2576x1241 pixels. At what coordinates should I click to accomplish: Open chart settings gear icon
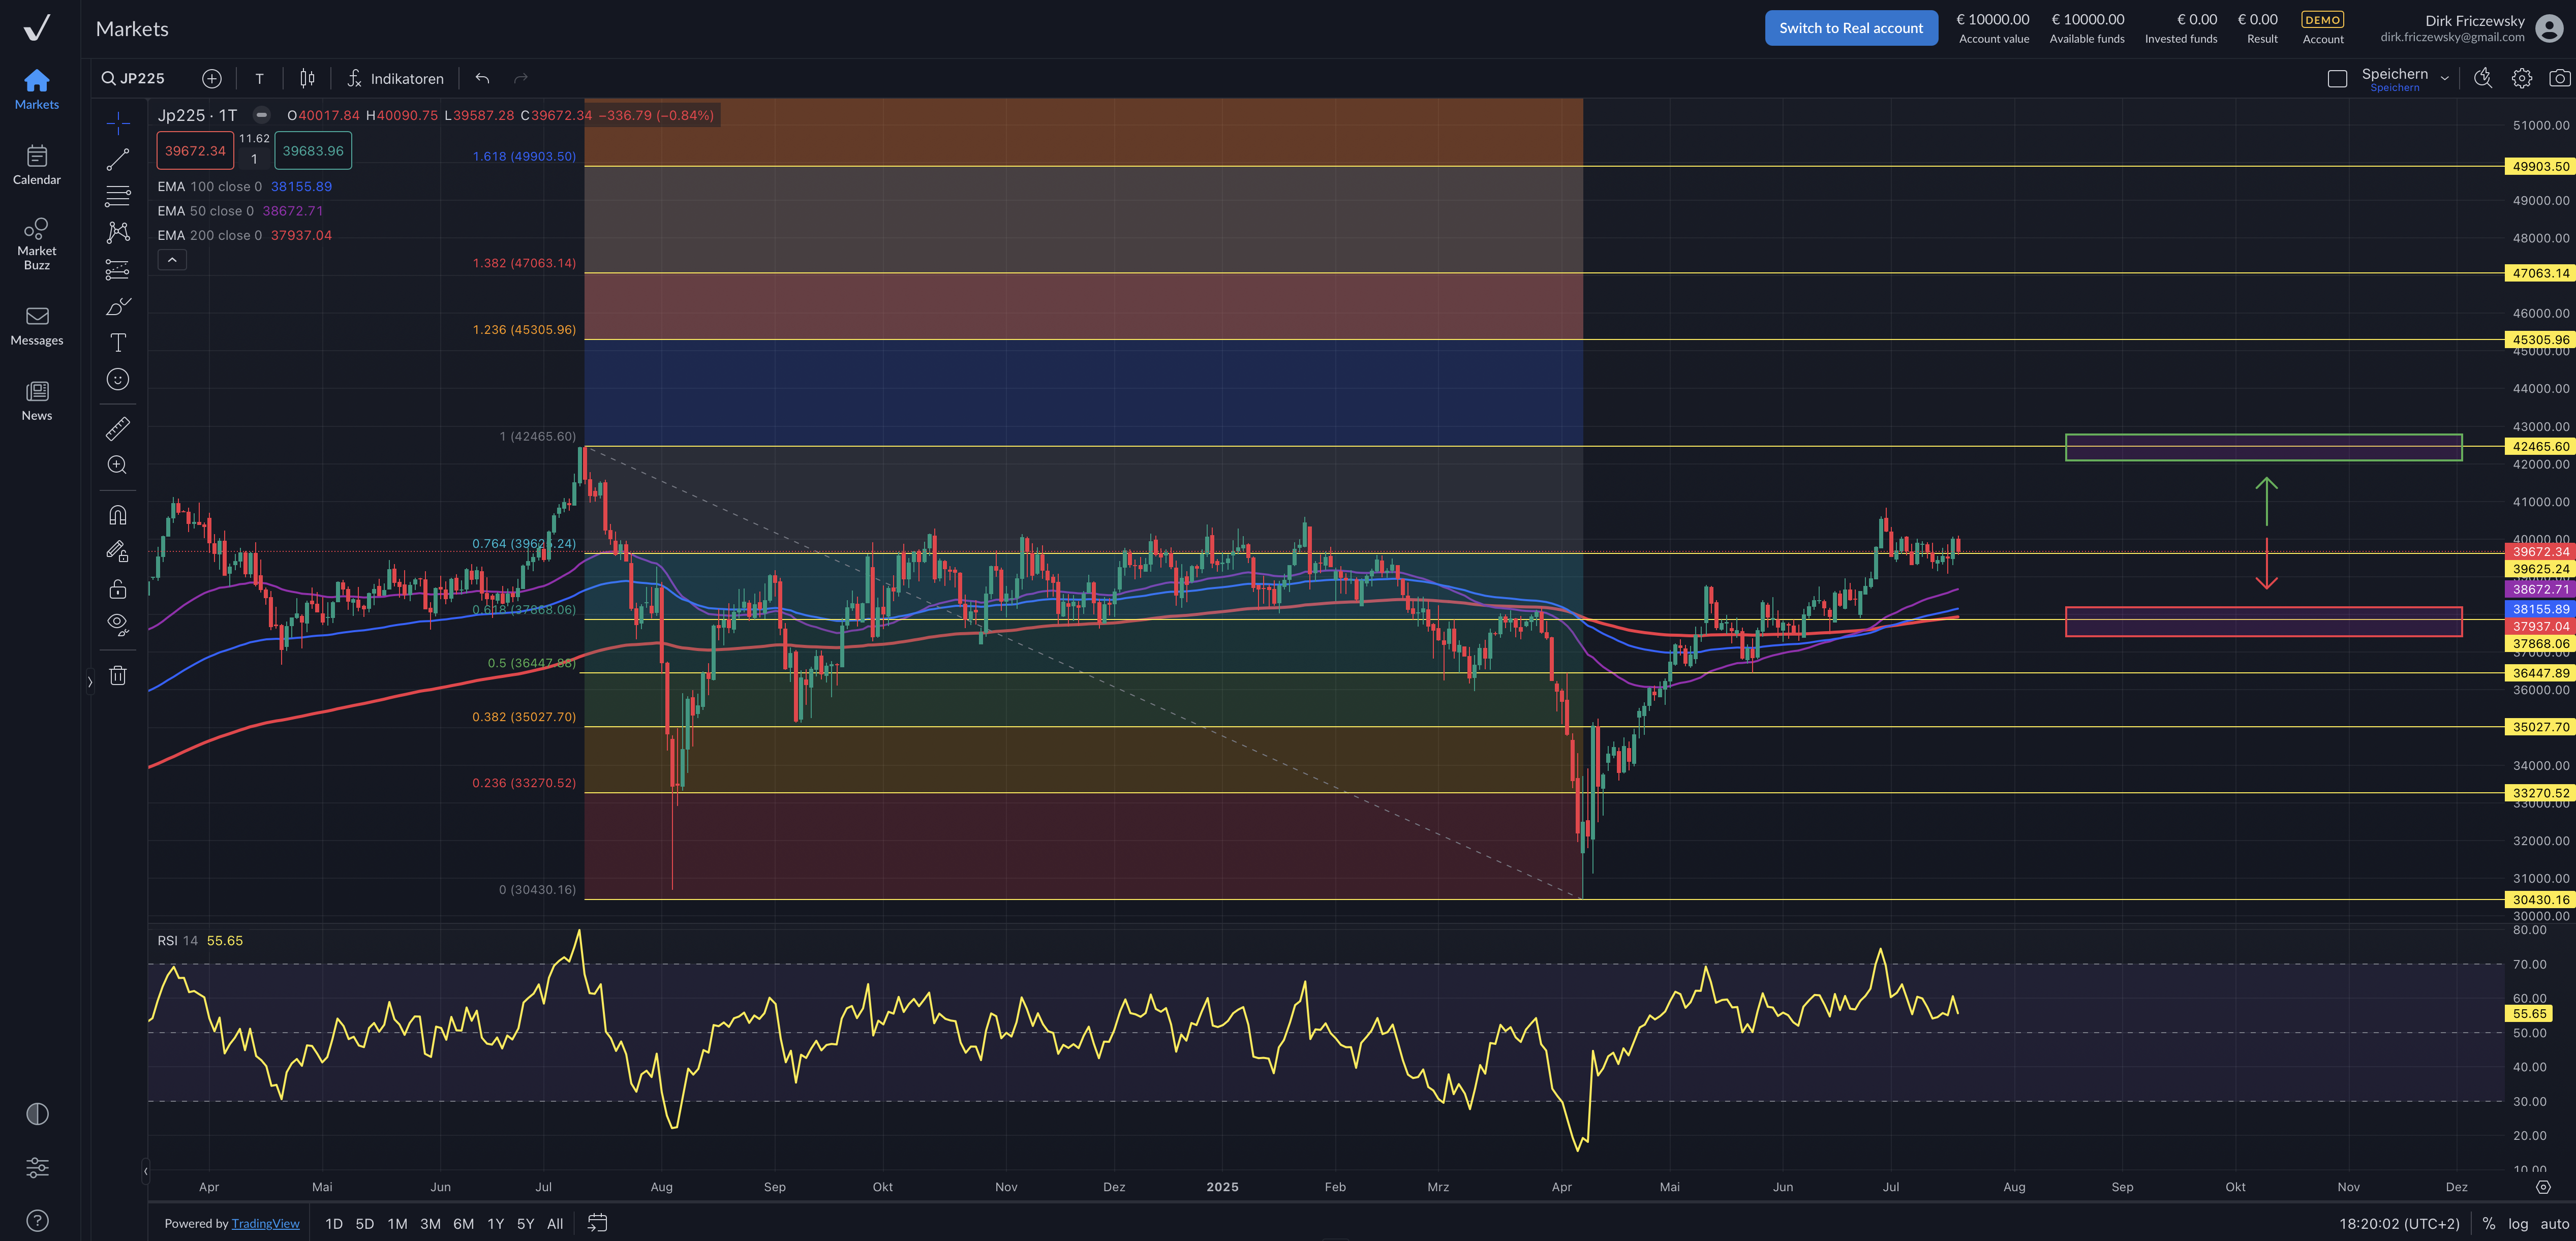[2521, 78]
